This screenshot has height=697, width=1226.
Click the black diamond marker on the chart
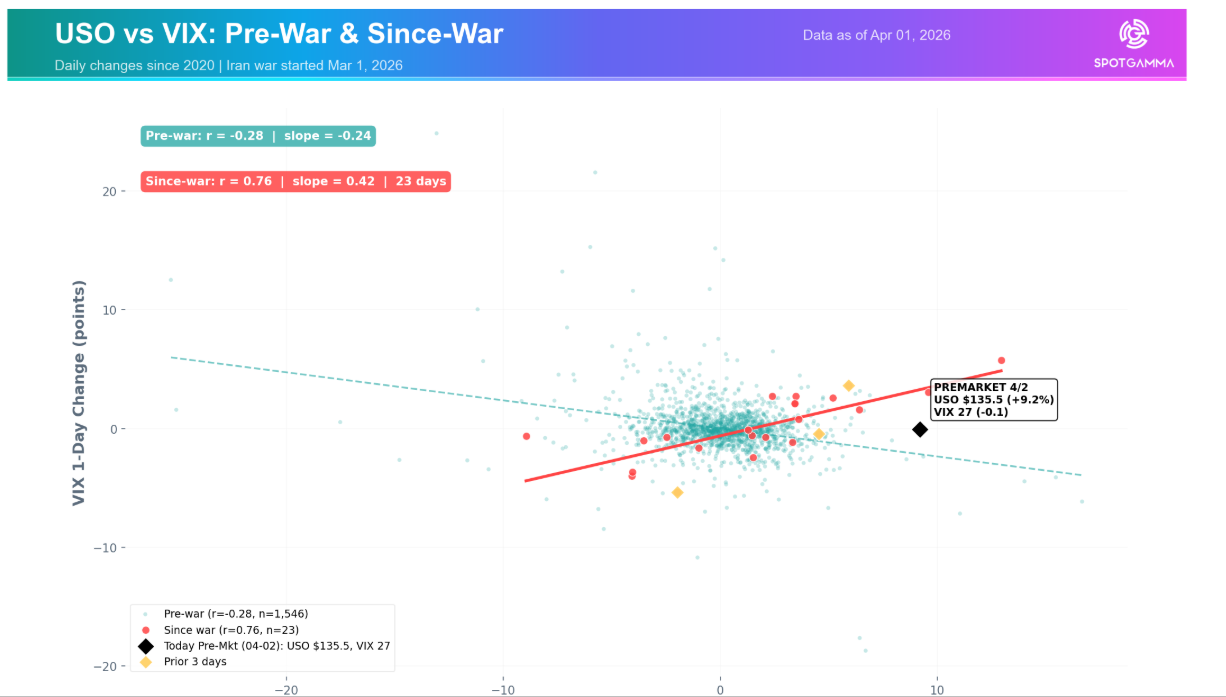tap(920, 429)
